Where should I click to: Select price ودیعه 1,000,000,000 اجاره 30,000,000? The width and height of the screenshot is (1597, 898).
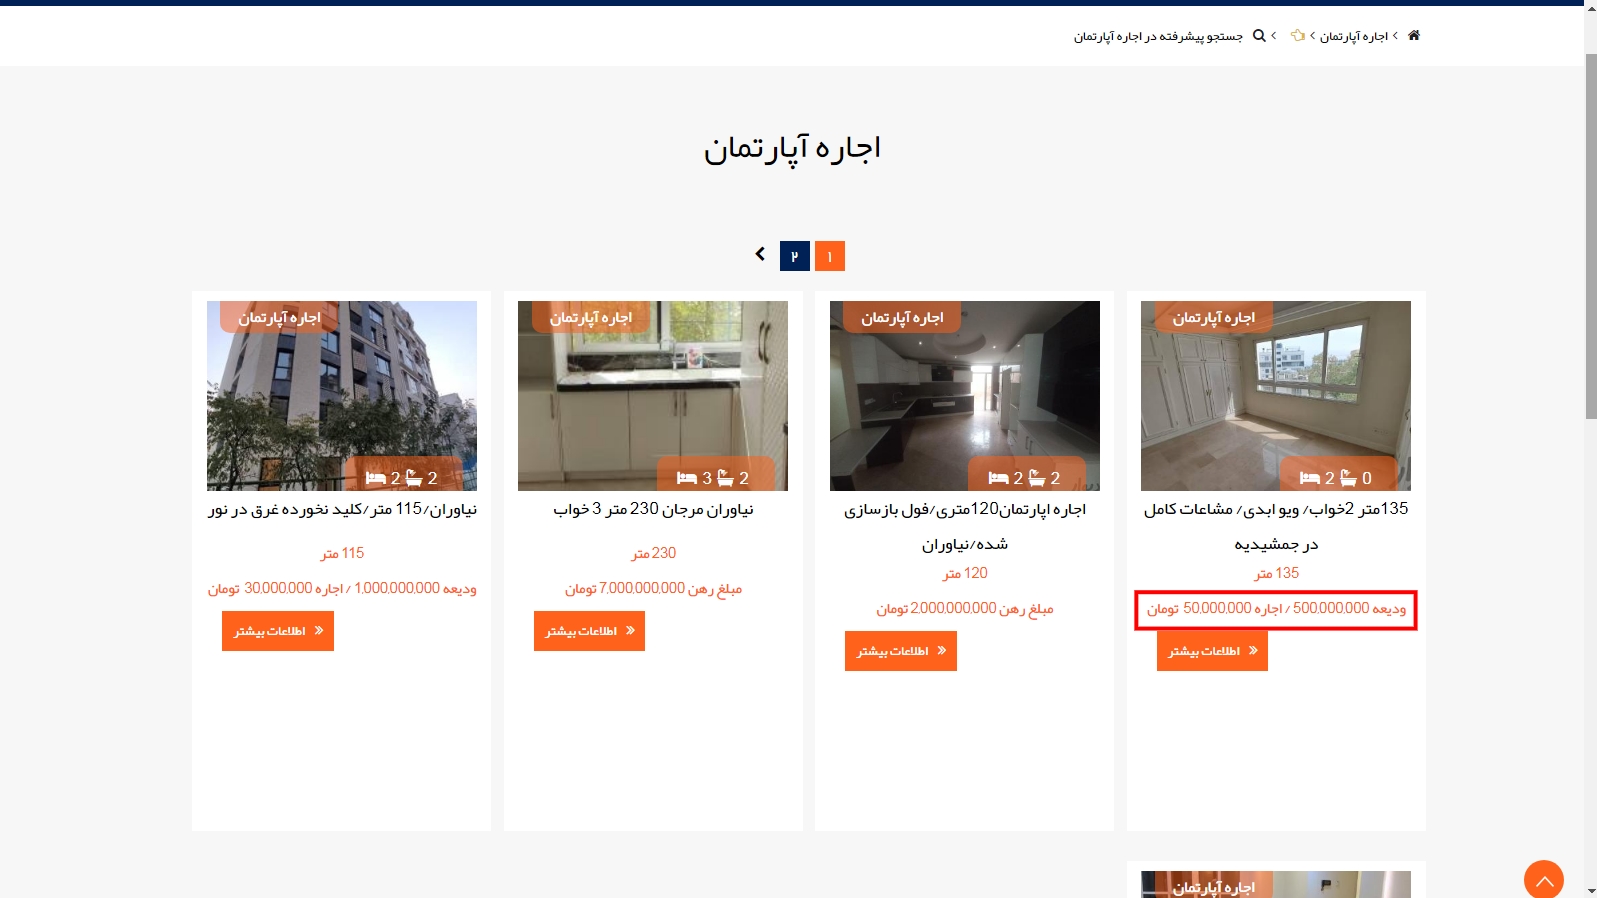342,588
